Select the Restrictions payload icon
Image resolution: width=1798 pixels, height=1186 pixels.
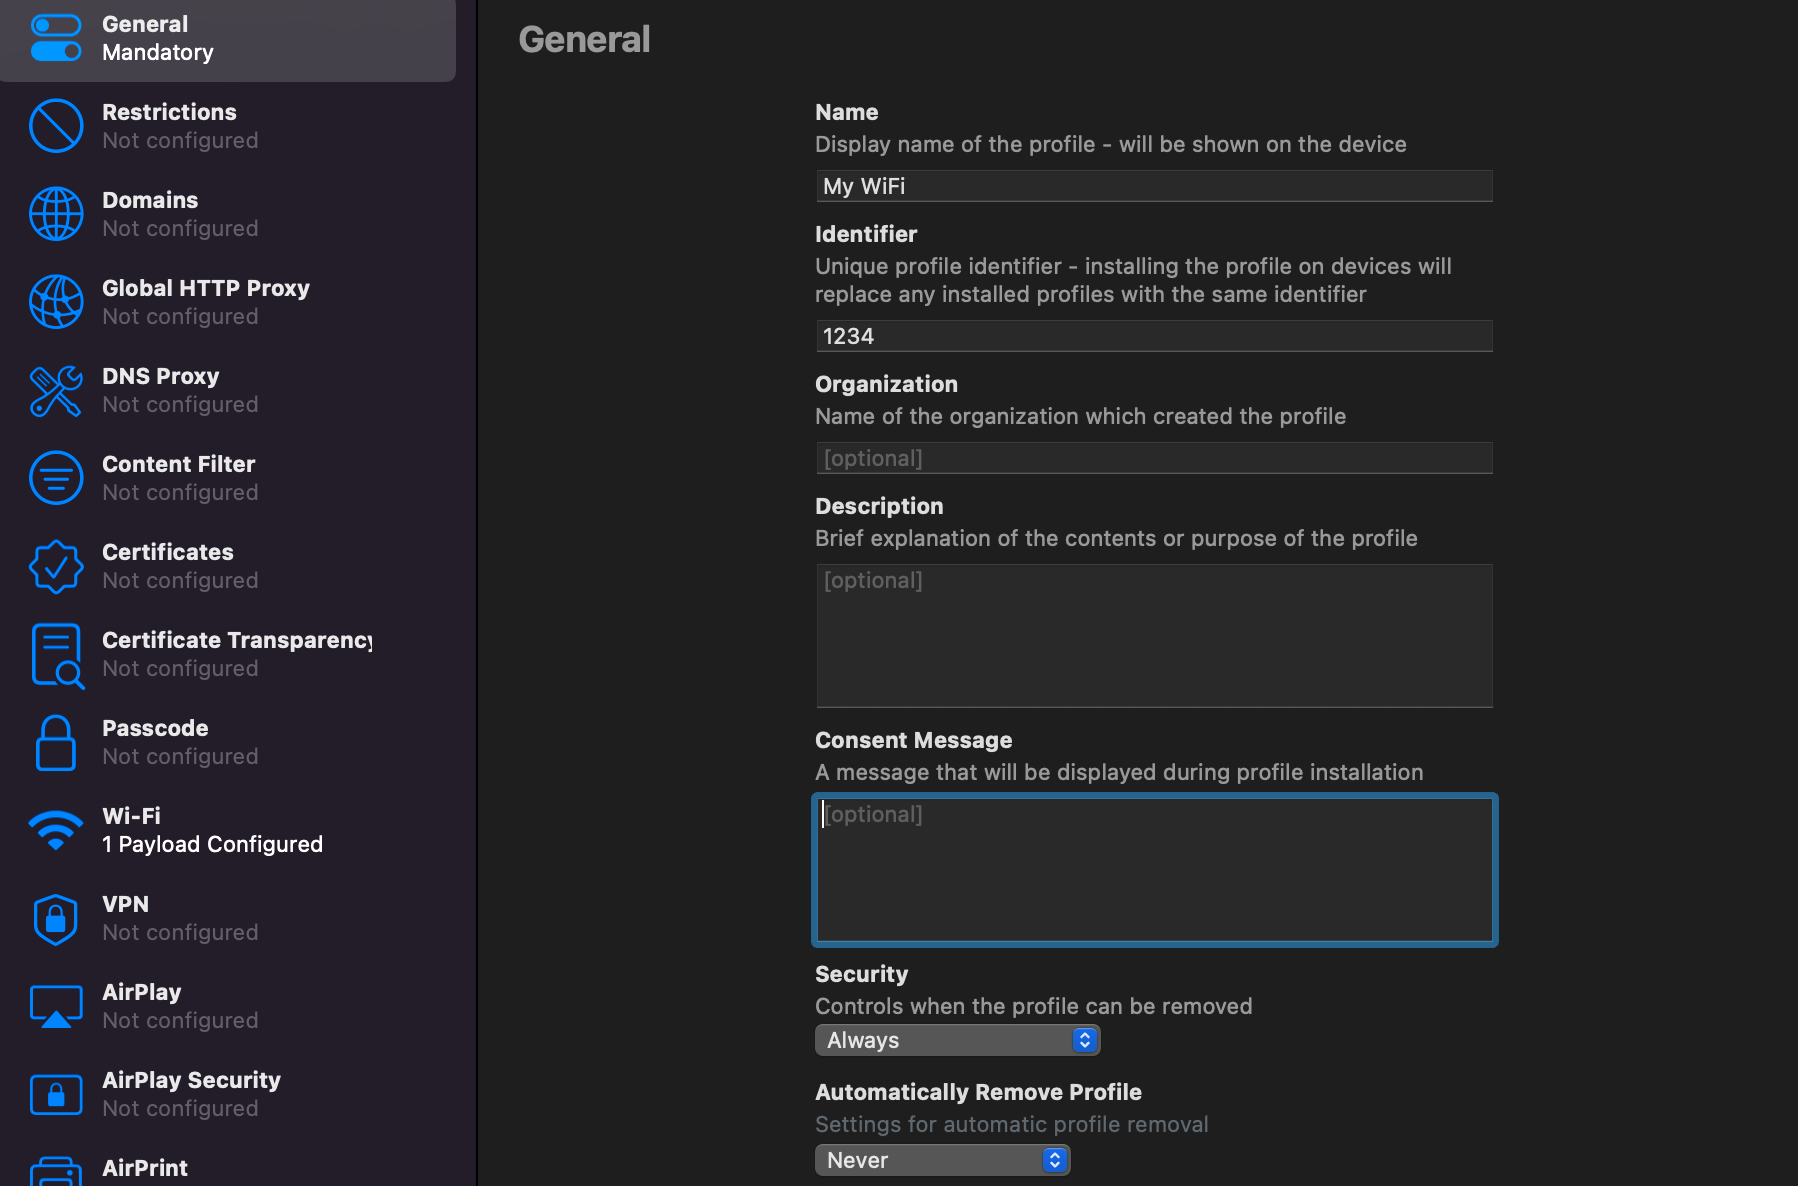pyautogui.click(x=56, y=125)
